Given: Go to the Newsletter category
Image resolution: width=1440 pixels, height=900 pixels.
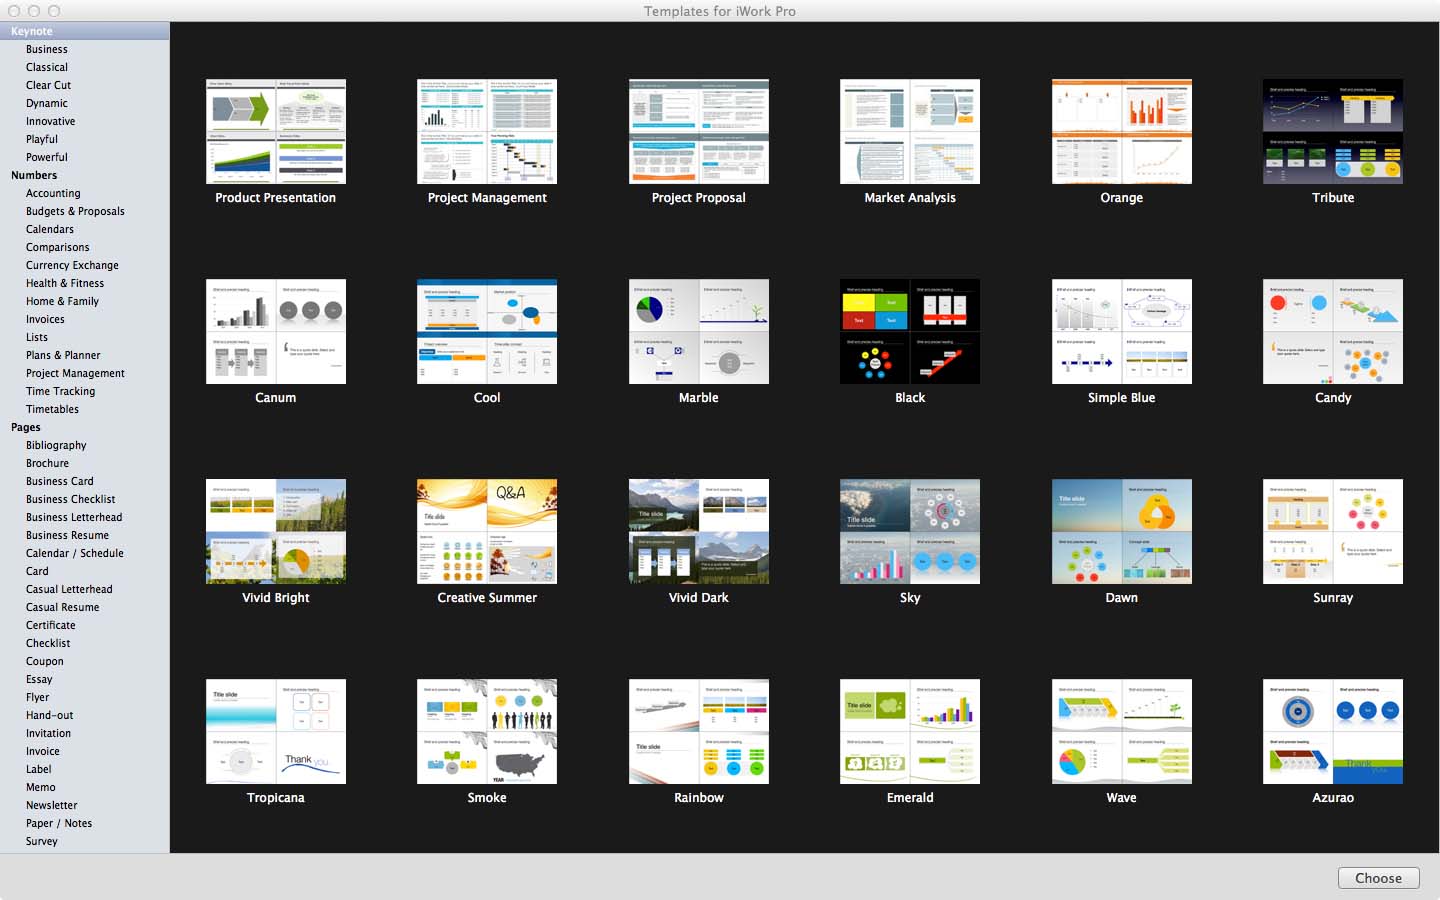Looking at the screenshot, I should (51, 805).
